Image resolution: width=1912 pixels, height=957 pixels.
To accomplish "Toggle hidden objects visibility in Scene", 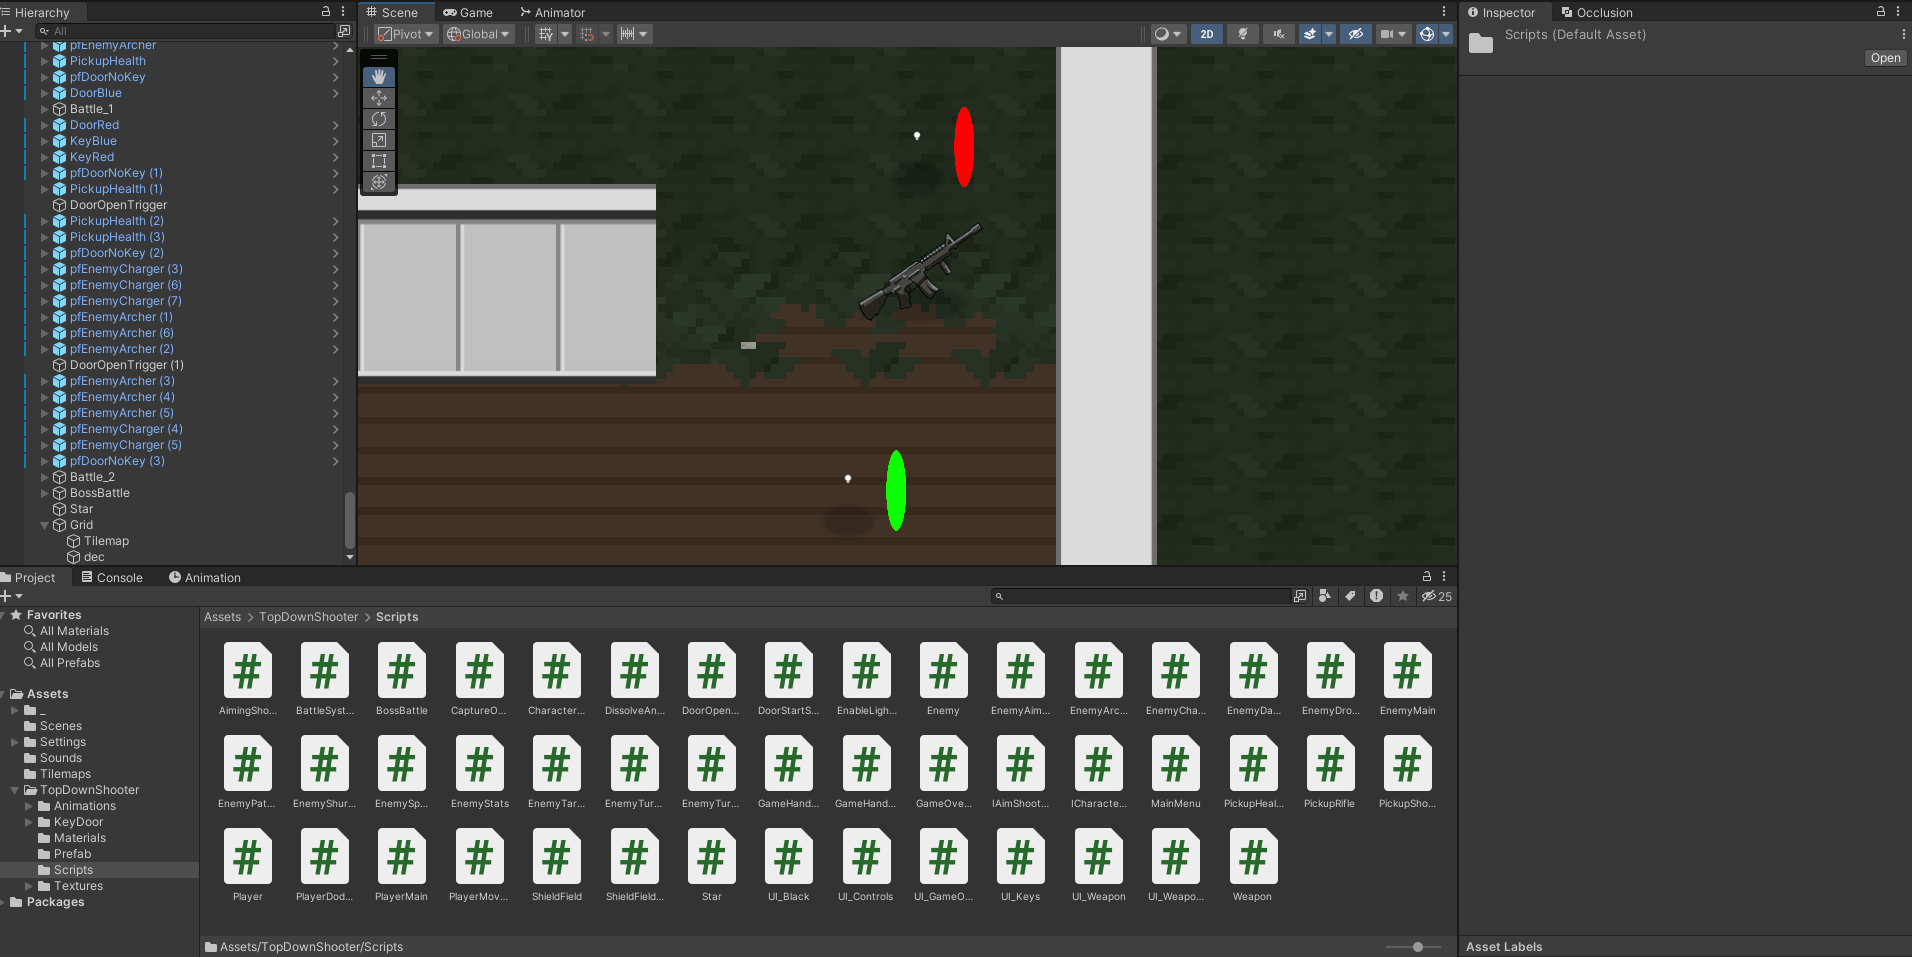I will point(1355,34).
